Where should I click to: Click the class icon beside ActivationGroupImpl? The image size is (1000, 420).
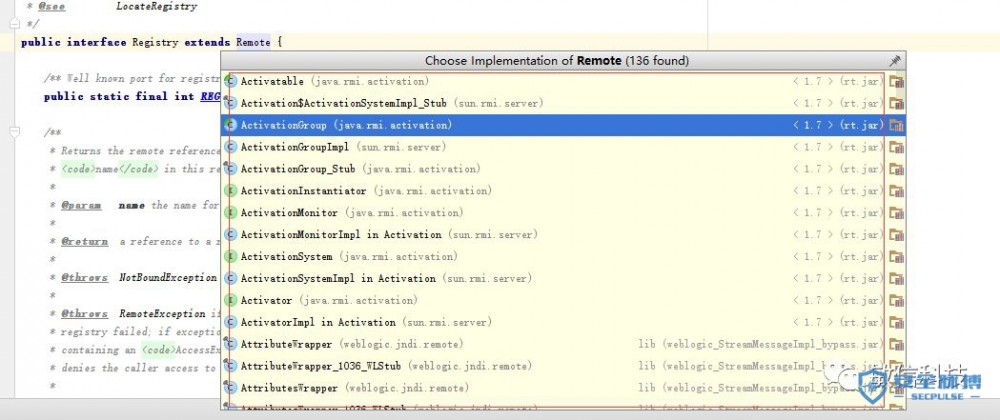click(x=230, y=147)
